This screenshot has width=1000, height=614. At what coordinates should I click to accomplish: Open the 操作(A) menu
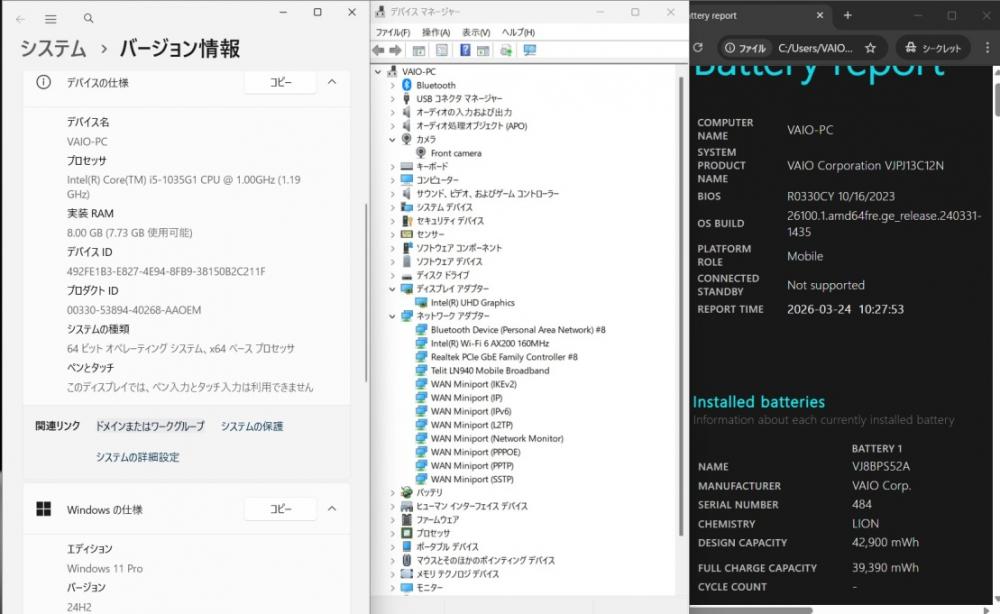pyautogui.click(x=436, y=33)
